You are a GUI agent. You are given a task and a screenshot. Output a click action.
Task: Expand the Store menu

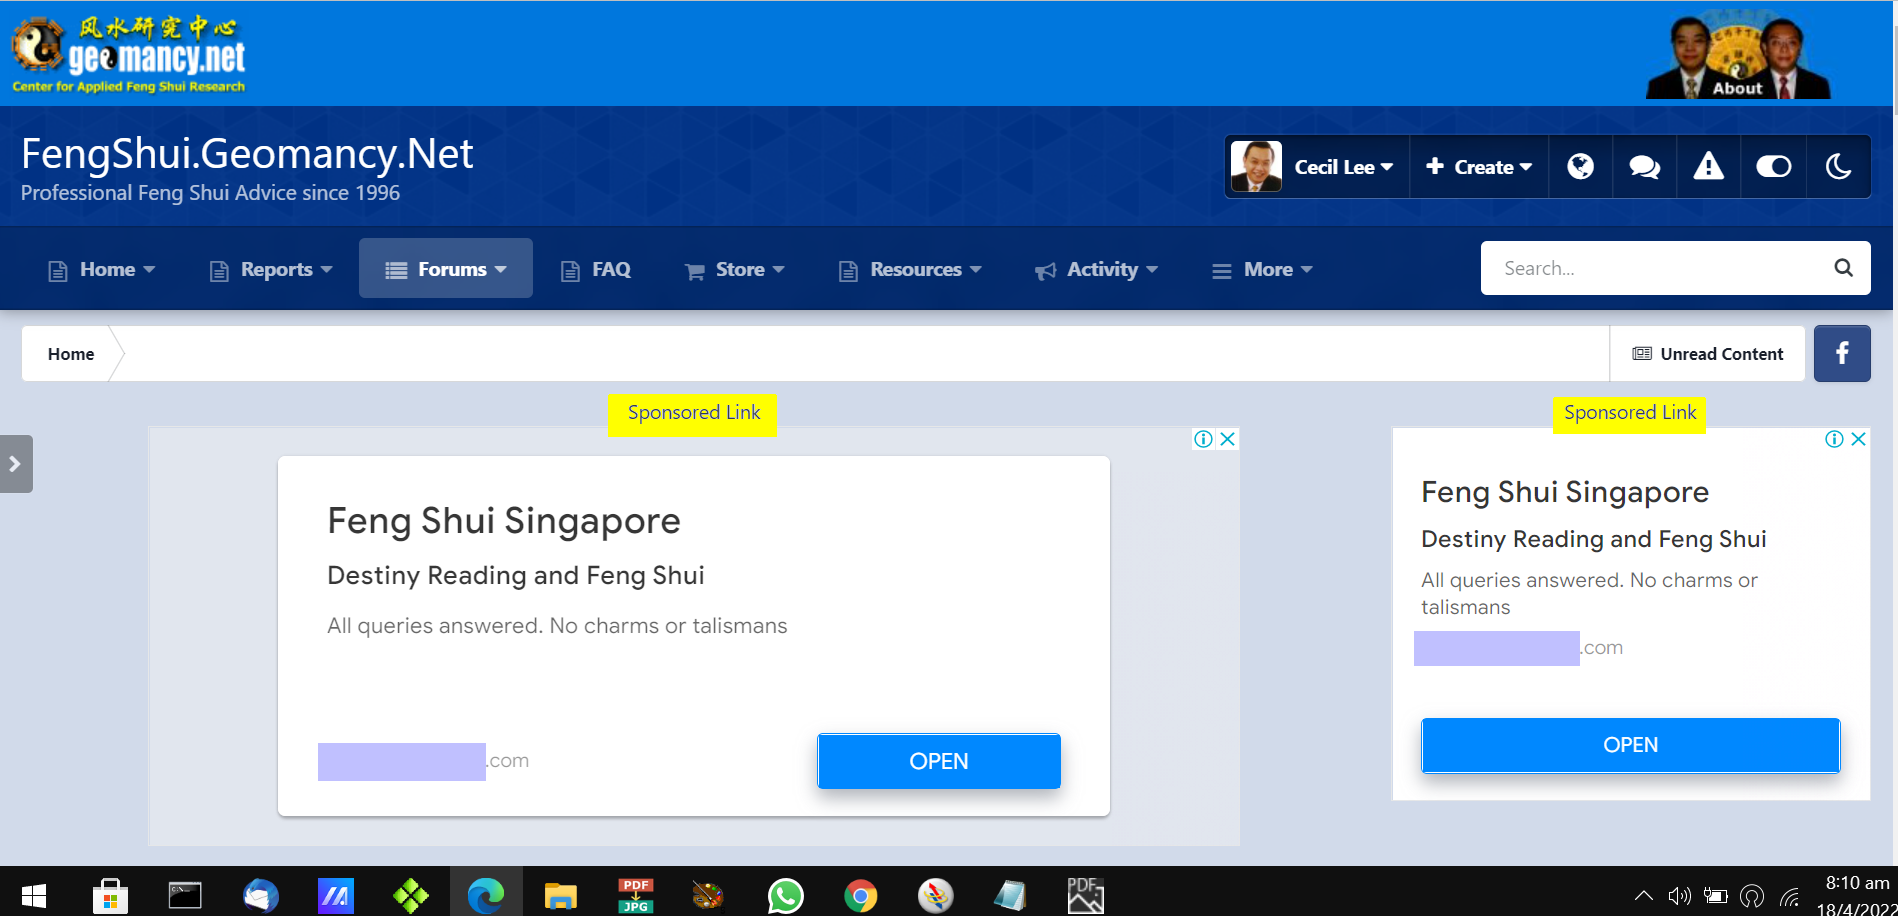735,269
